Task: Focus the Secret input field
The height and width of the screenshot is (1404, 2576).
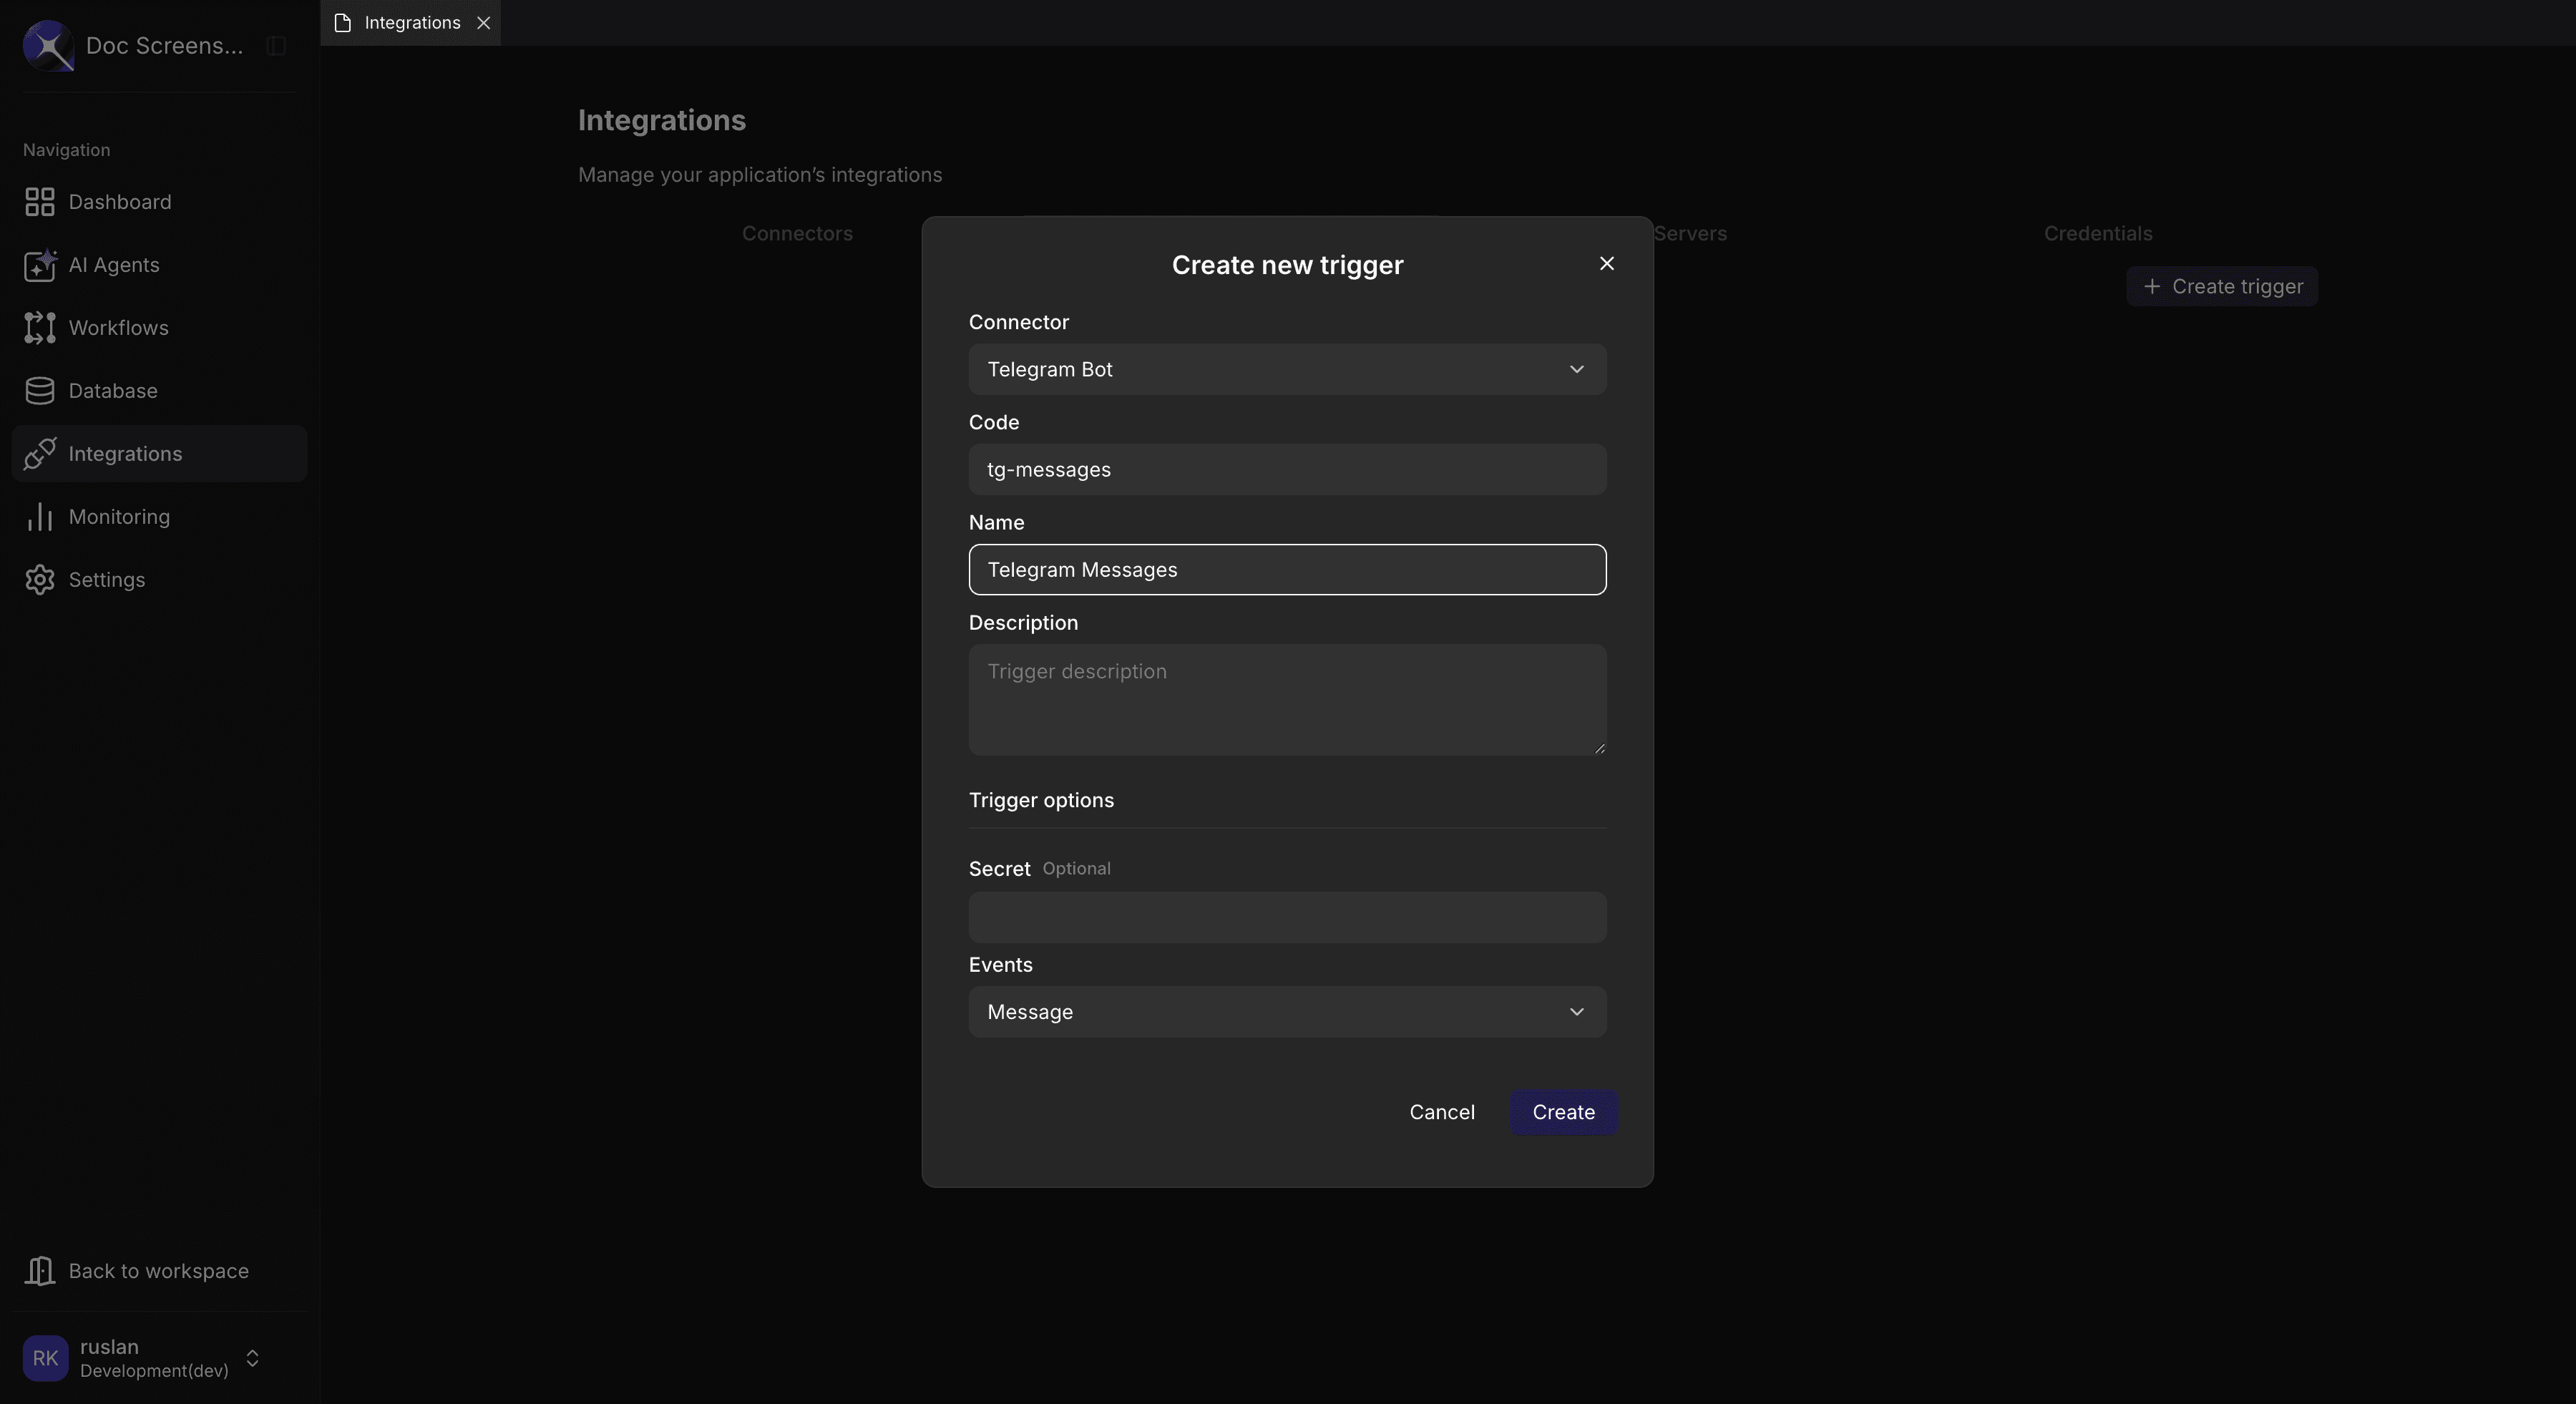Action: pos(1286,917)
